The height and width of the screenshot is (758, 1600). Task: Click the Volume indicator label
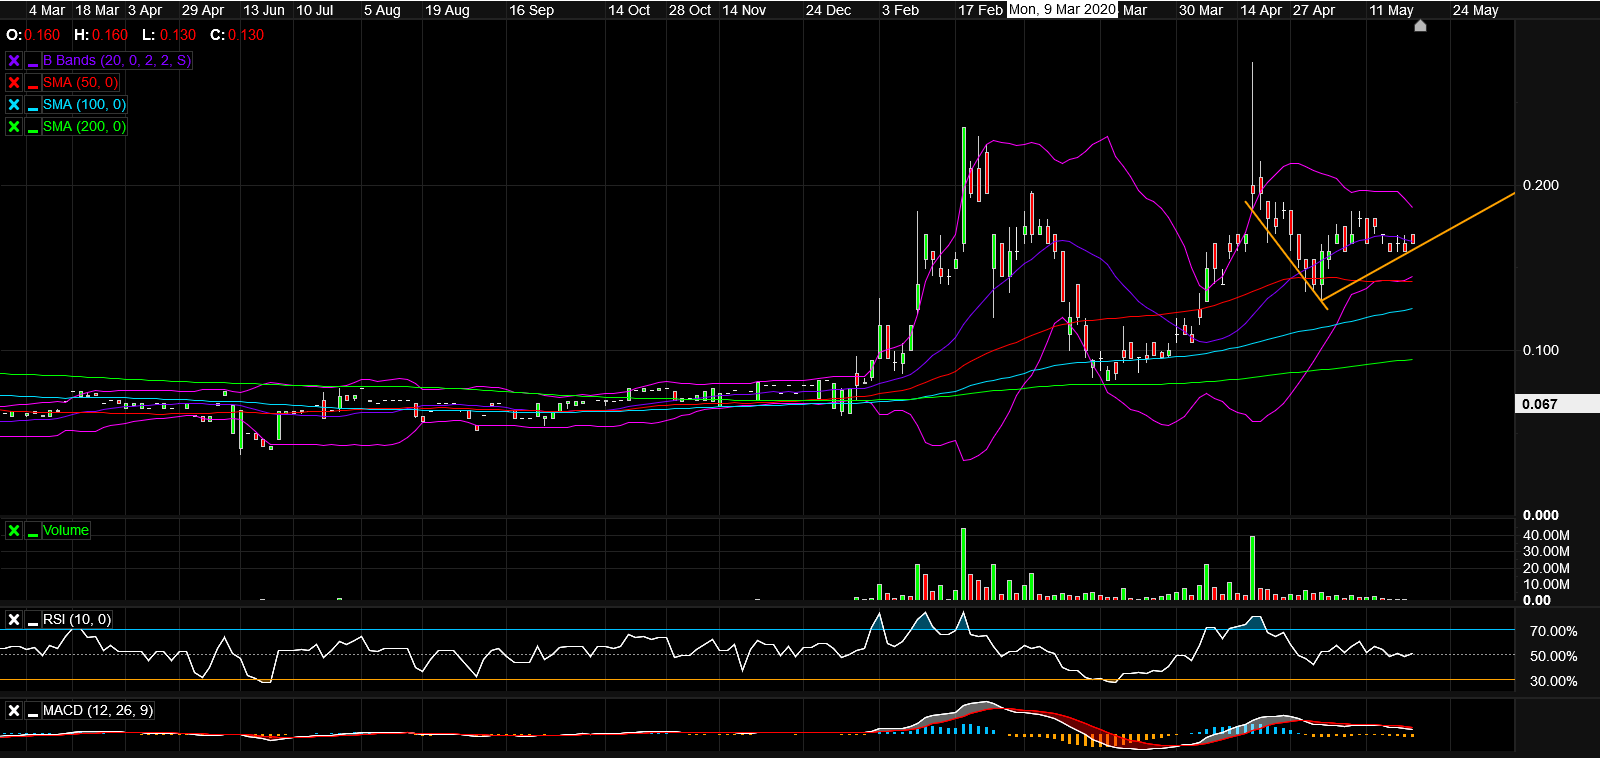tap(66, 531)
